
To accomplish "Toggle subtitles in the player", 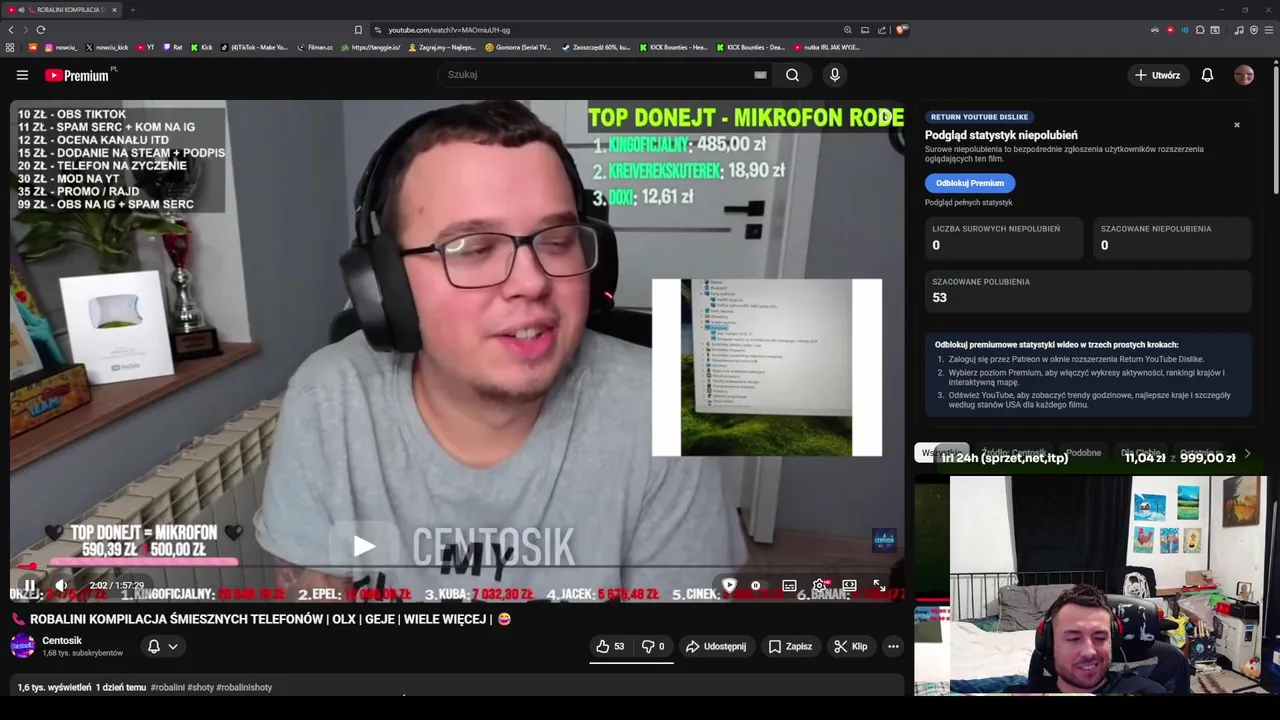I will point(789,585).
